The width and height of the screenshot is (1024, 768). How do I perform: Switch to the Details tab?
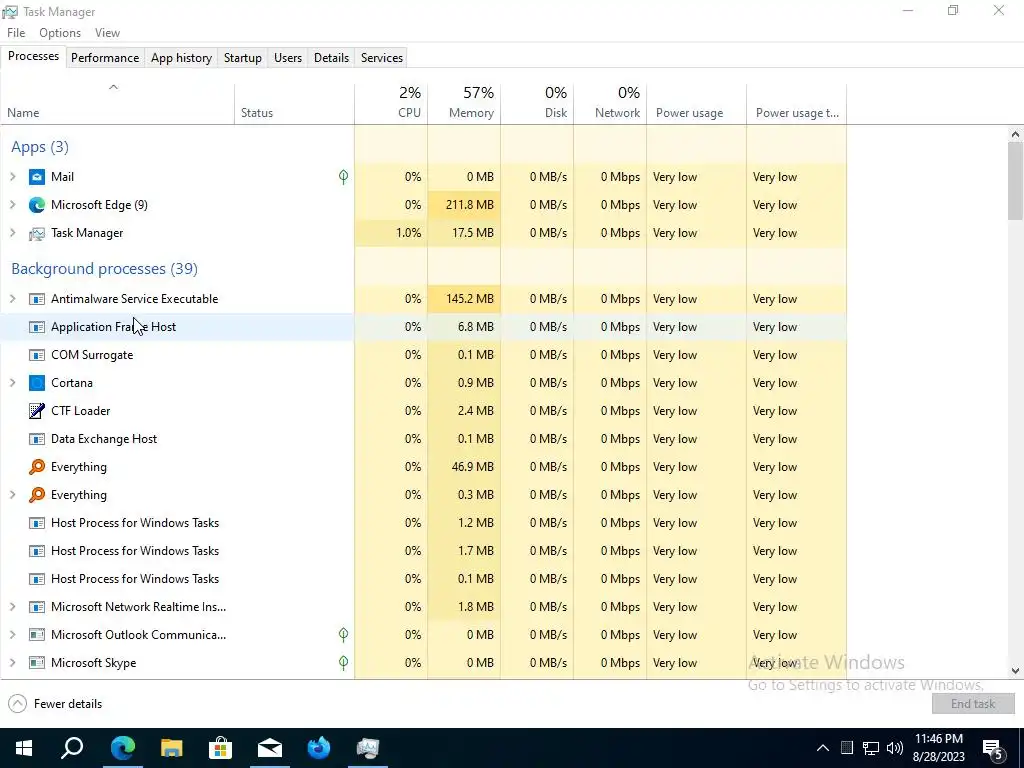pyautogui.click(x=331, y=57)
